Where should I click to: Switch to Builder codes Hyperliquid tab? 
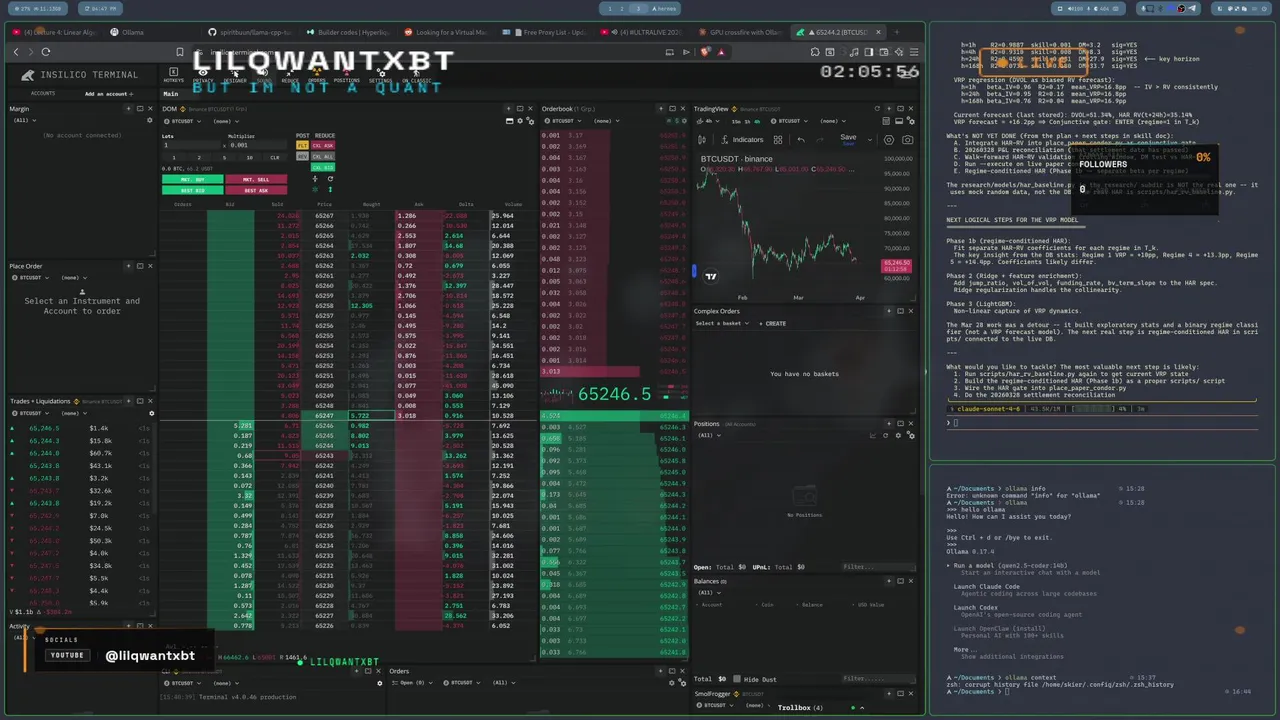click(x=350, y=32)
